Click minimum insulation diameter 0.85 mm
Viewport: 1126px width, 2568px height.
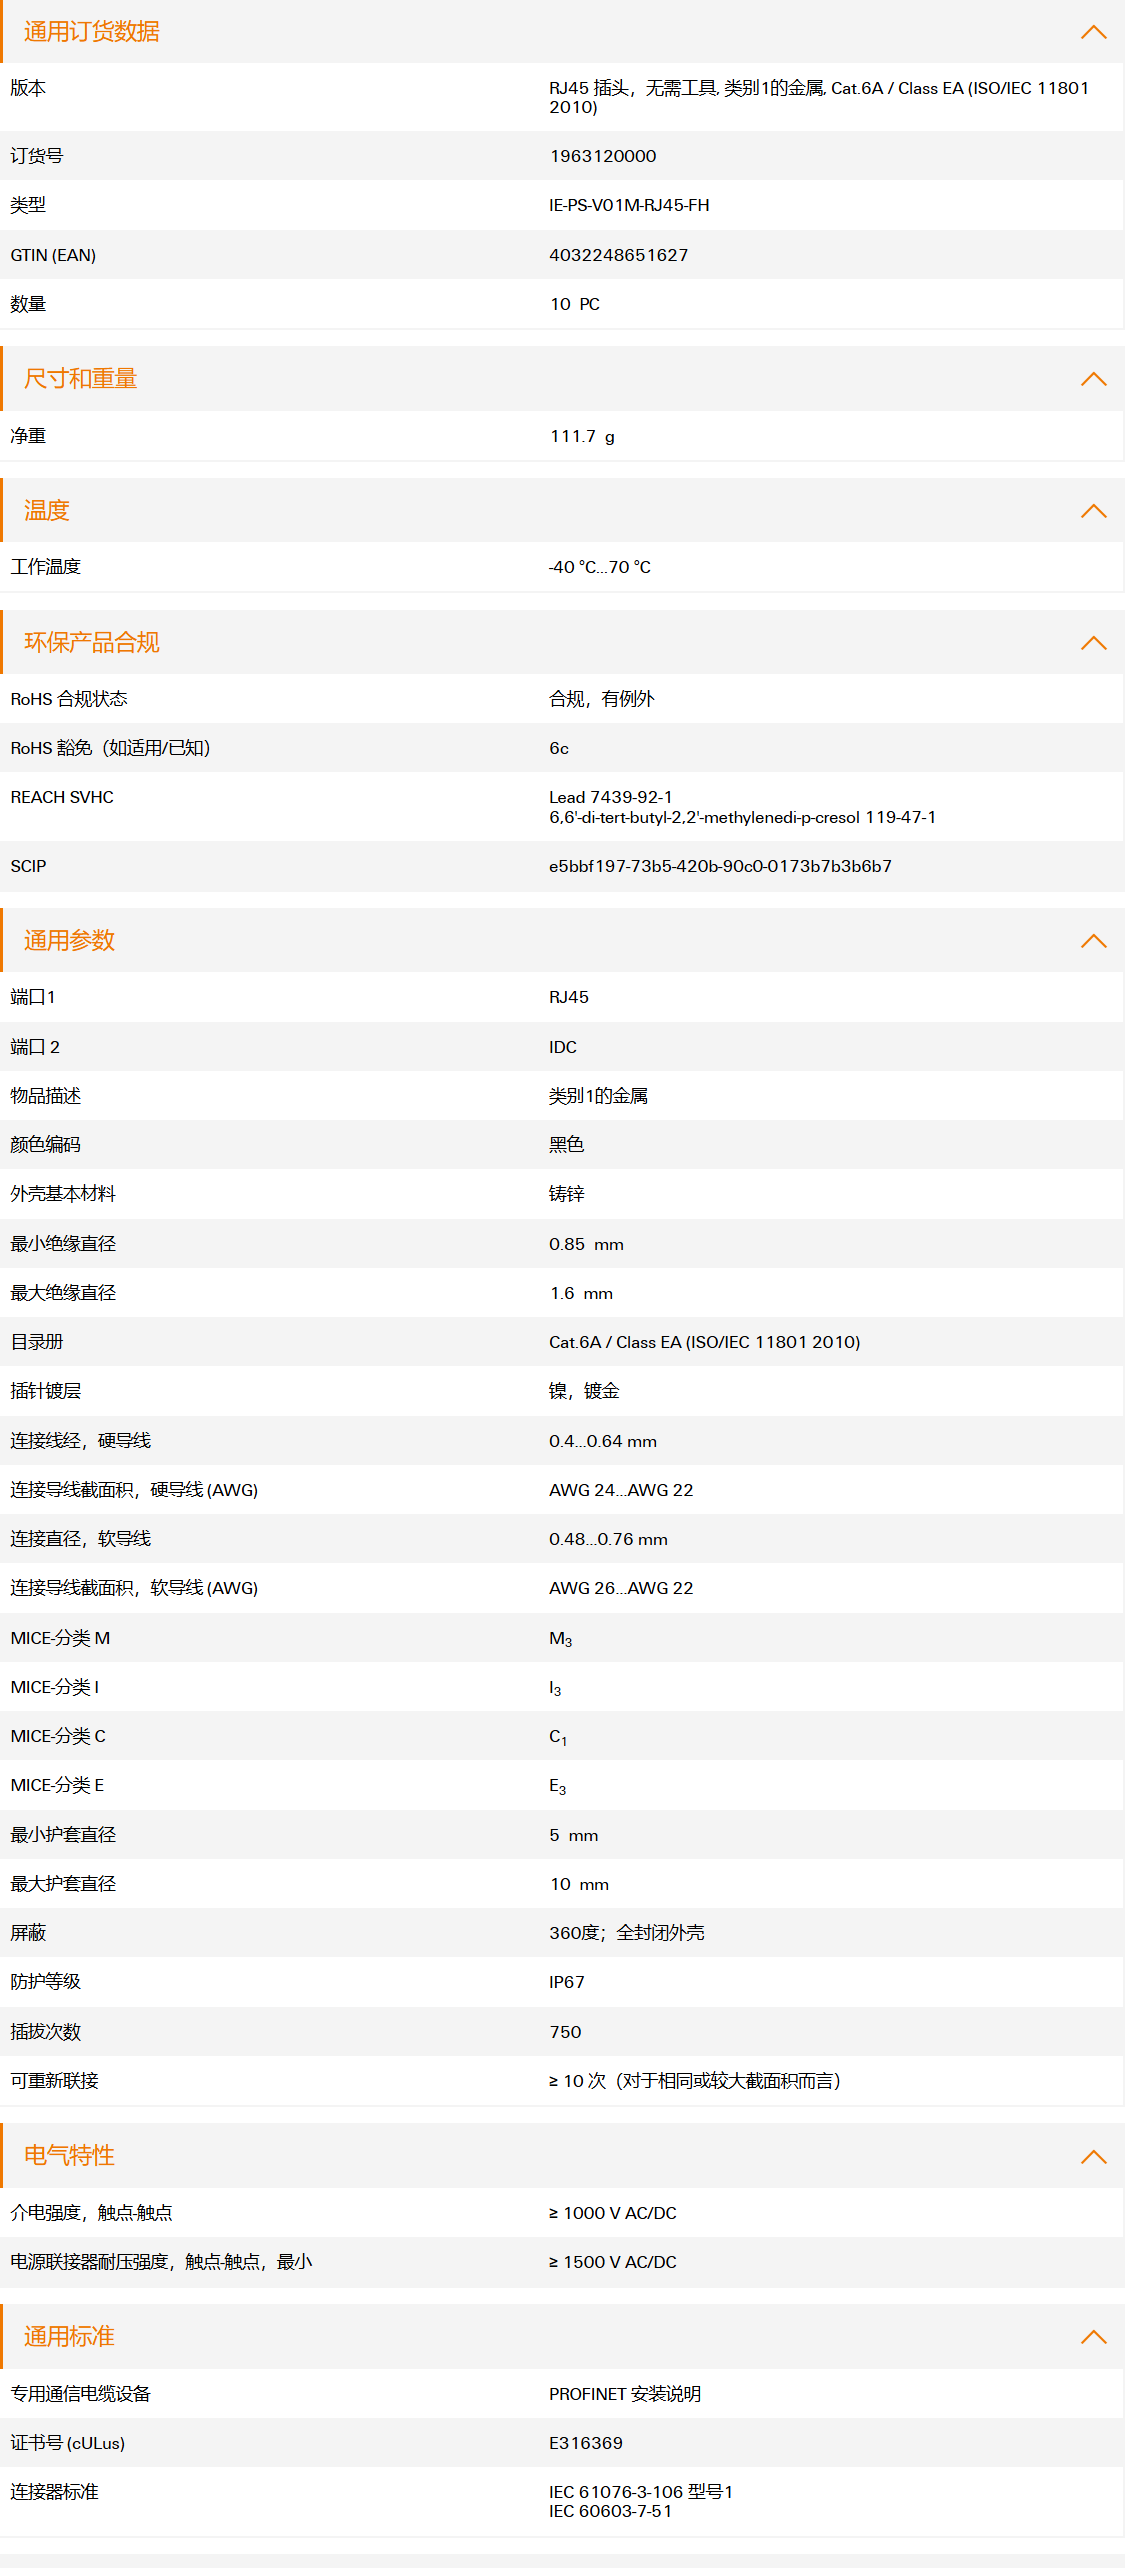(586, 1244)
